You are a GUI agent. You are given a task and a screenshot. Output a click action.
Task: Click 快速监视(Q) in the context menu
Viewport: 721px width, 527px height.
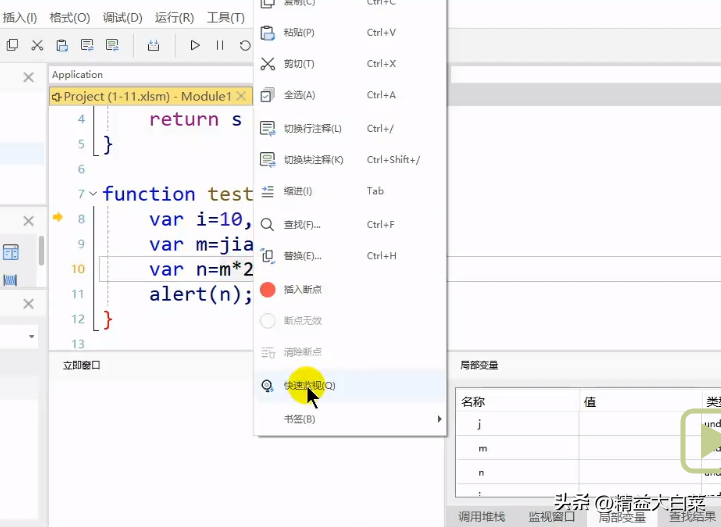[350, 385]
